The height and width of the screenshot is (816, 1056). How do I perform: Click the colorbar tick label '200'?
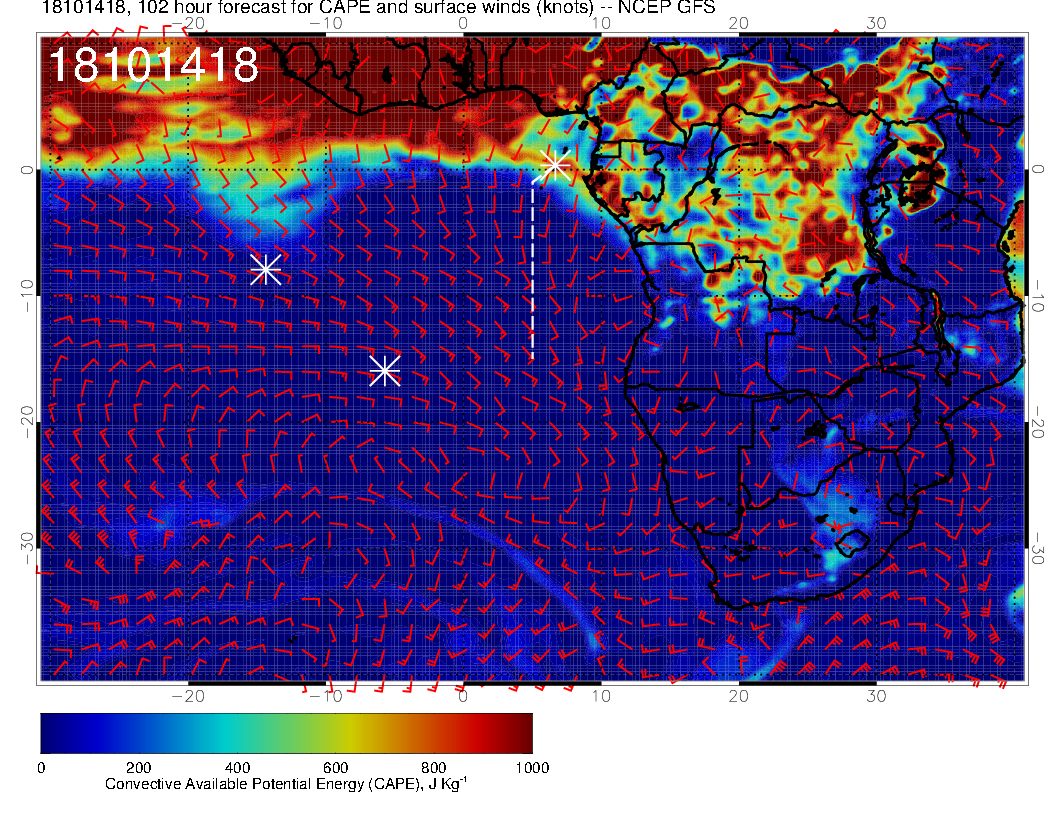coord(139,768)
